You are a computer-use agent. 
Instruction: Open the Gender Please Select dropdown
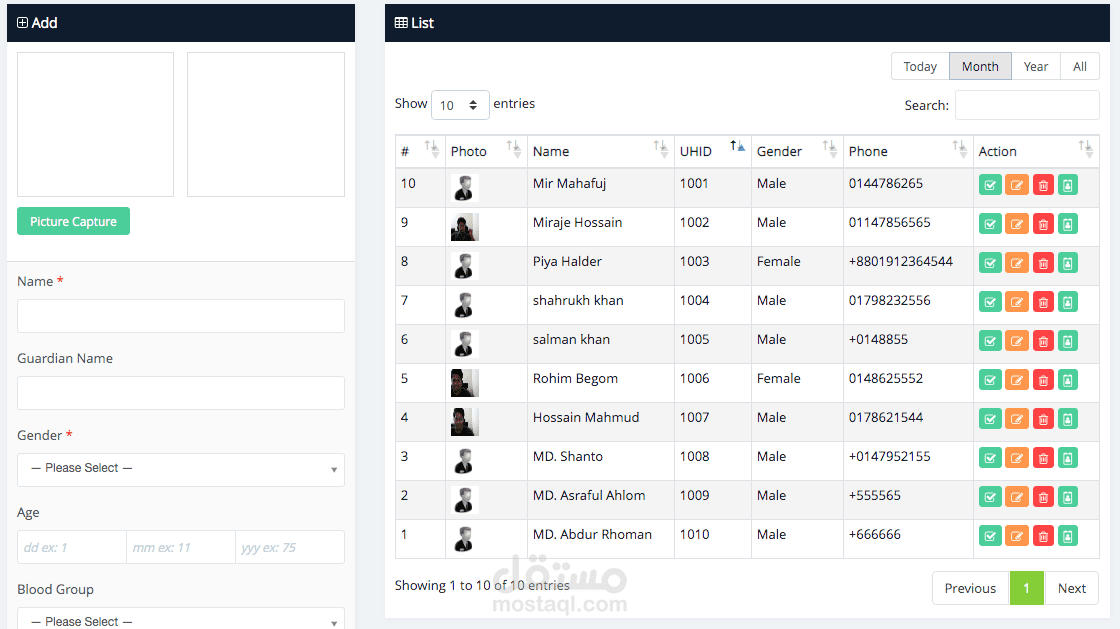click(181, 469)
